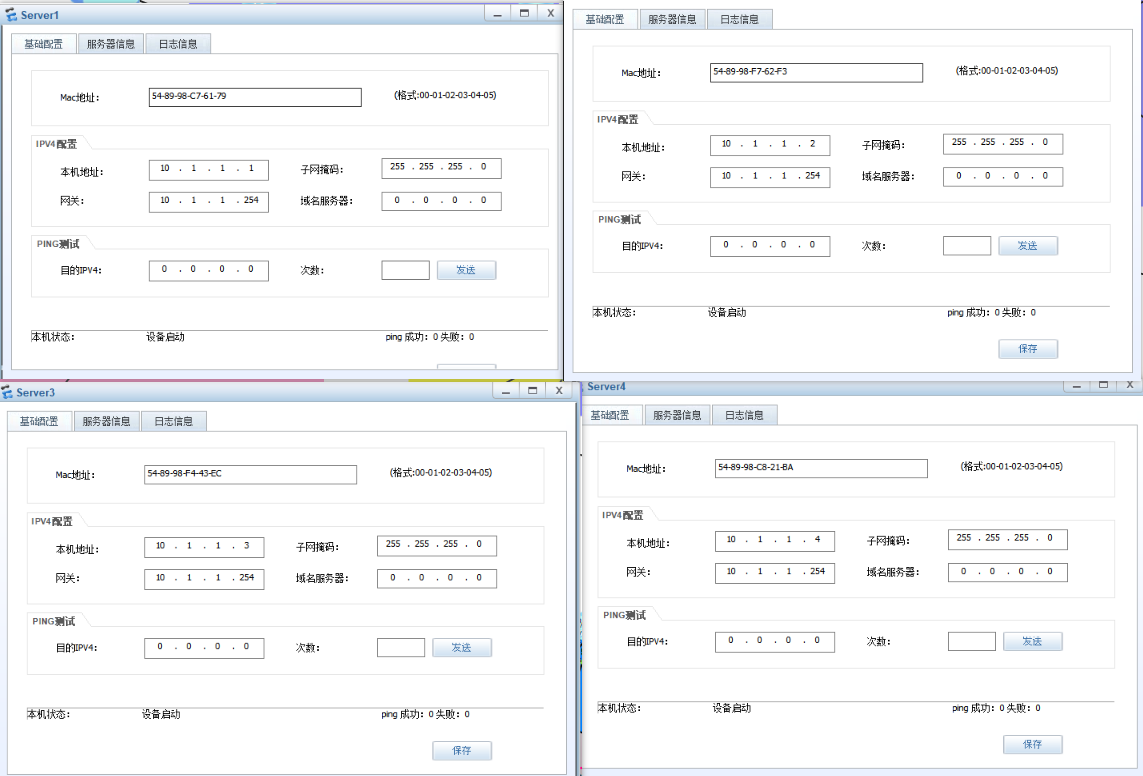Click the Server1 title bar icon
The height and width of the screenshot is (776, 1143).
tap(11, 15)
